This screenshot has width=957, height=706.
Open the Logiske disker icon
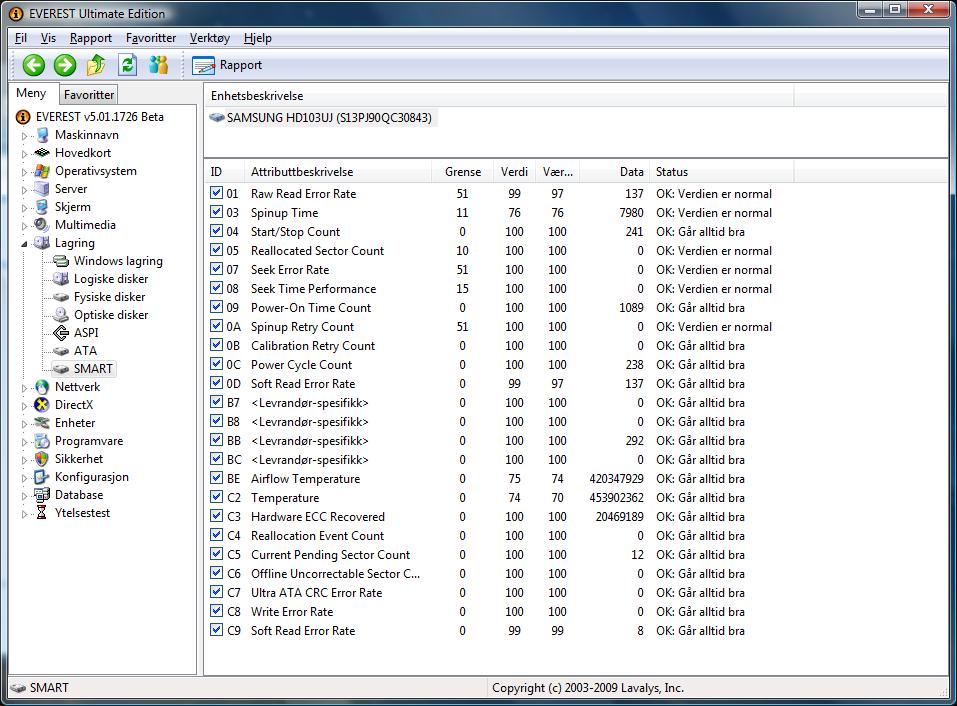tap(61, 279)
